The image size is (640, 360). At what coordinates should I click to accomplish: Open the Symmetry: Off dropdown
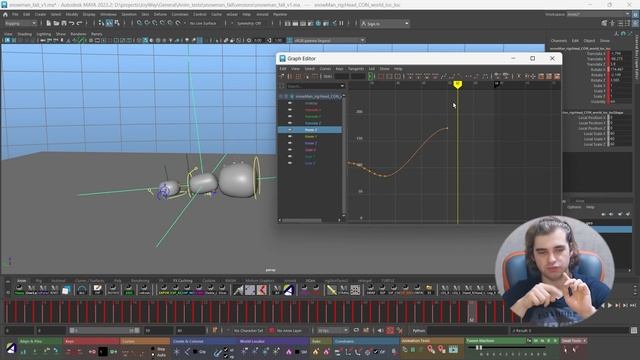[249, 23]
